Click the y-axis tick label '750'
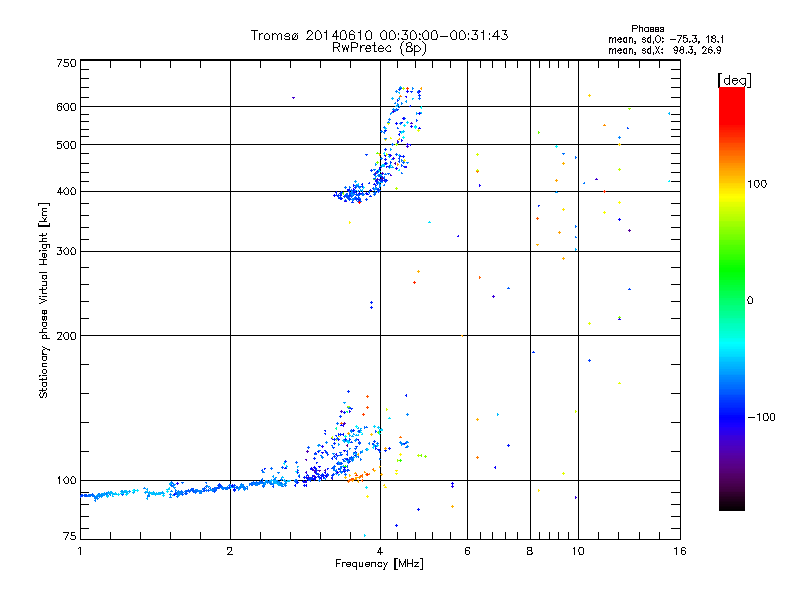Viewport: 800px width, 600px height. [66, 63]
